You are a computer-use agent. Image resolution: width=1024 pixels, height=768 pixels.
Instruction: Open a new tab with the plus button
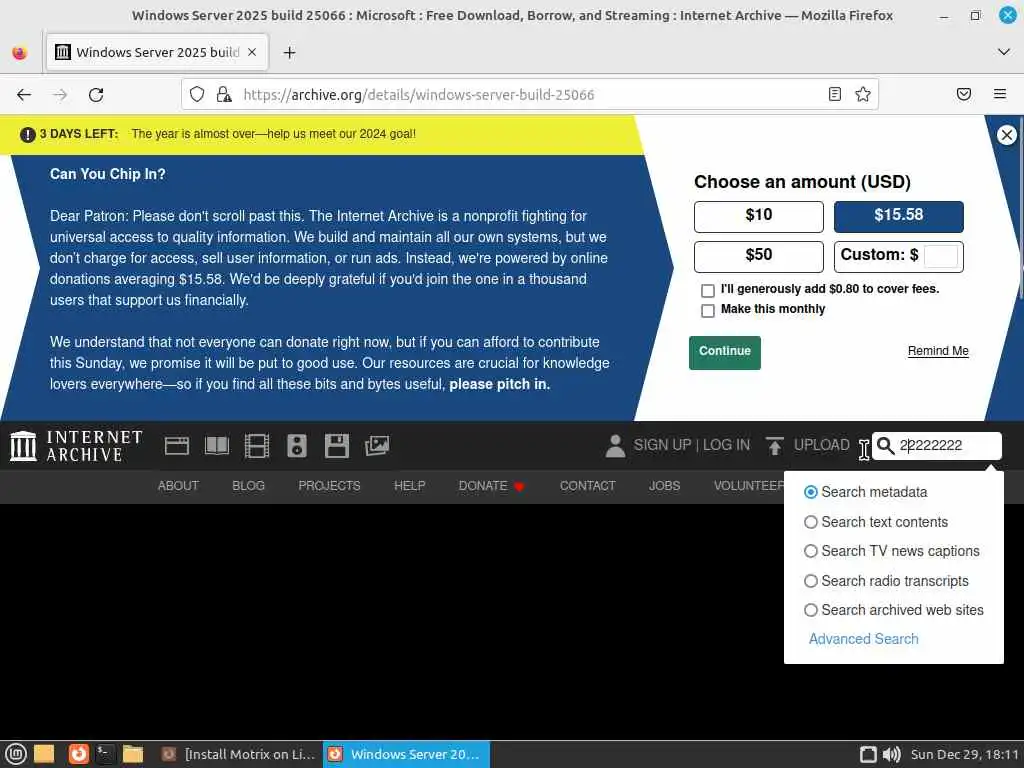pos(289,52)
